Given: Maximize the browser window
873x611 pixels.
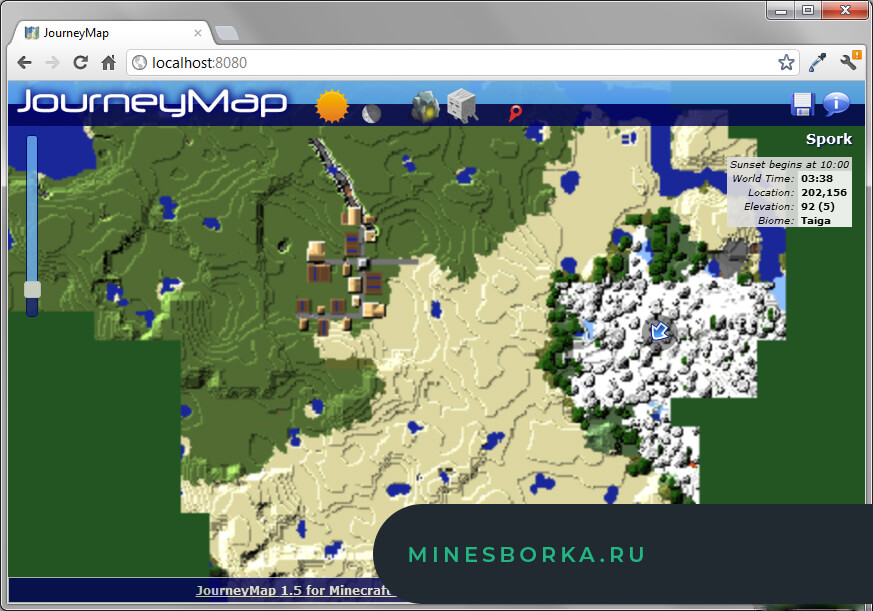Looking at the screenshot, I should tap(808, 10).
